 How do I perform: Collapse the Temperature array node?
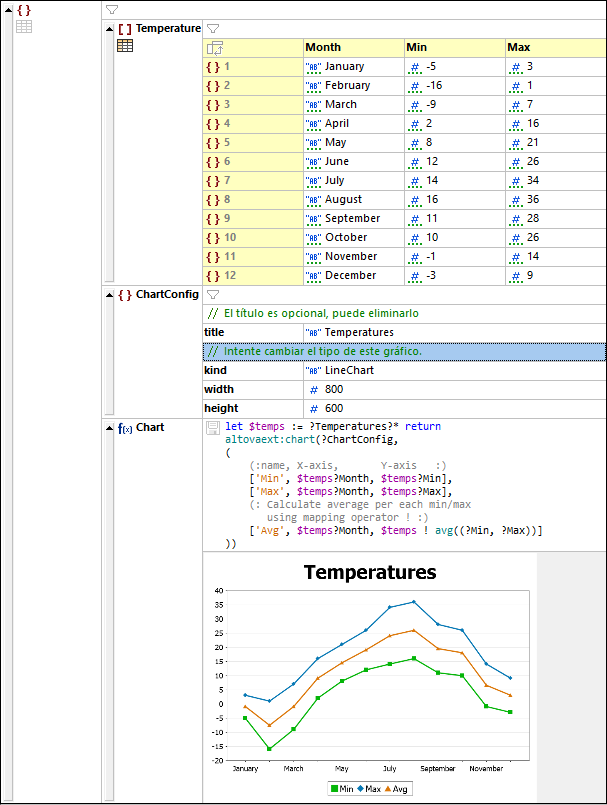point(109,29)
